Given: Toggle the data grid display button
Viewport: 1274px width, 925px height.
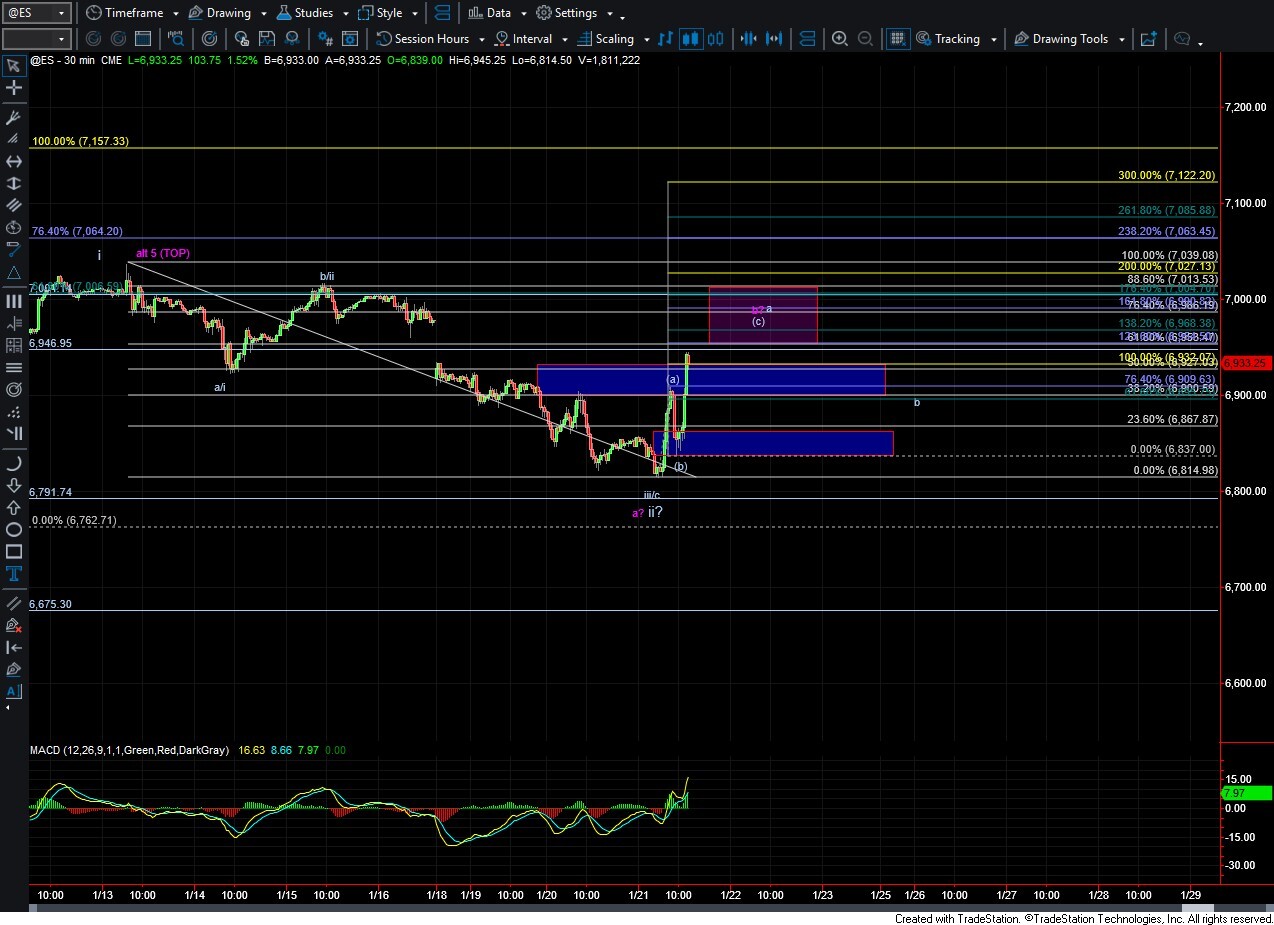Looking at the screenshot, I should tap(898, 39).
